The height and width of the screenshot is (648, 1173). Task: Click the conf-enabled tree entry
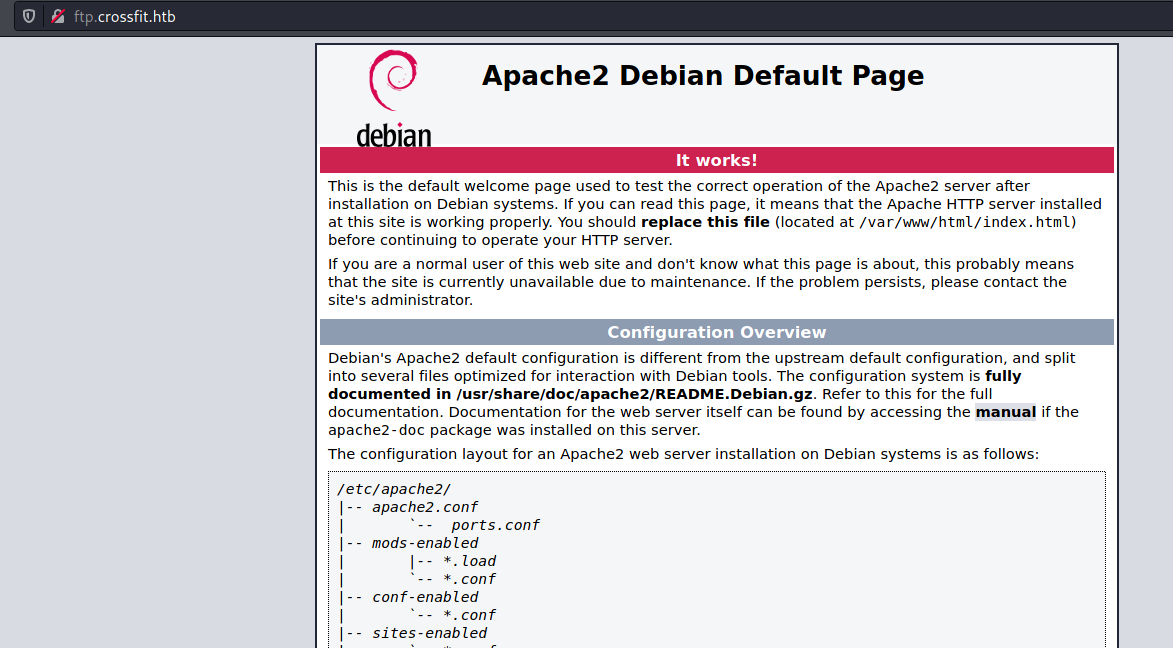[x=425, y=597]
